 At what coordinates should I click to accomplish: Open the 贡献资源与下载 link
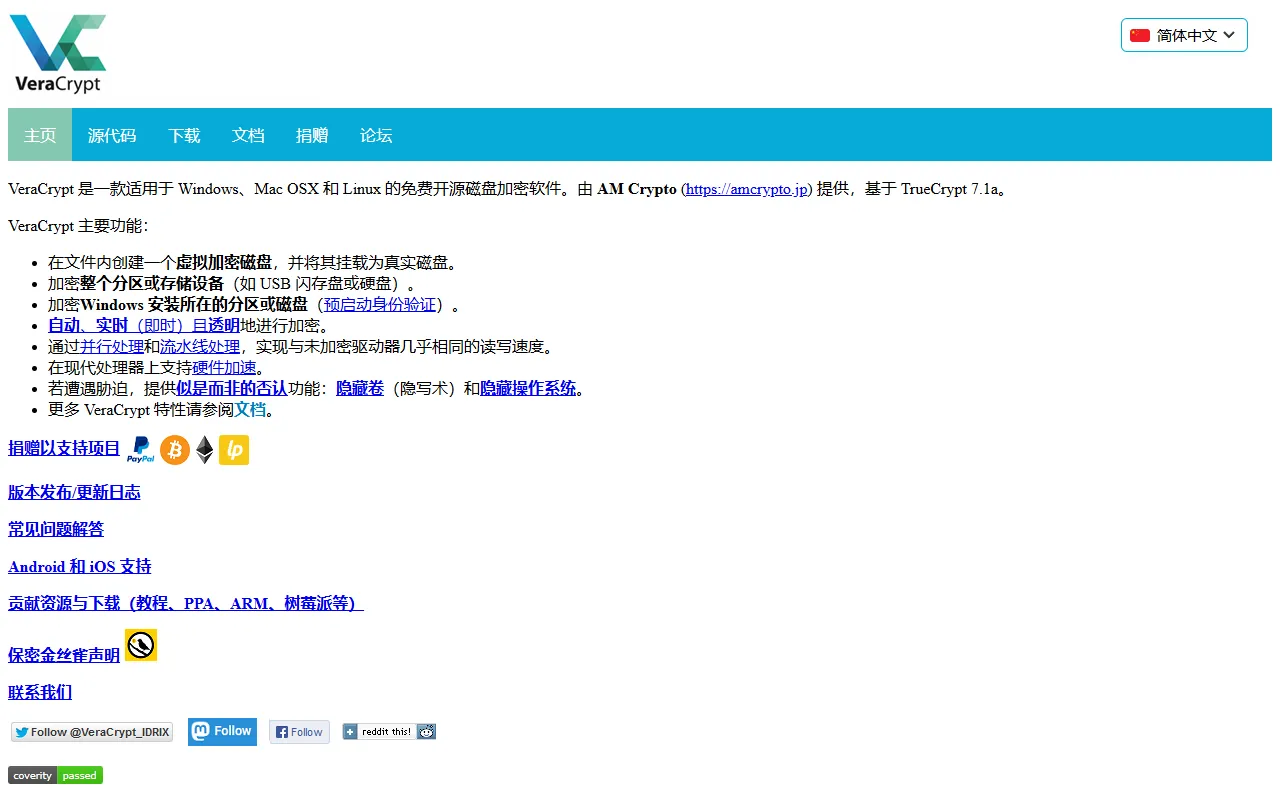point(186,604)
